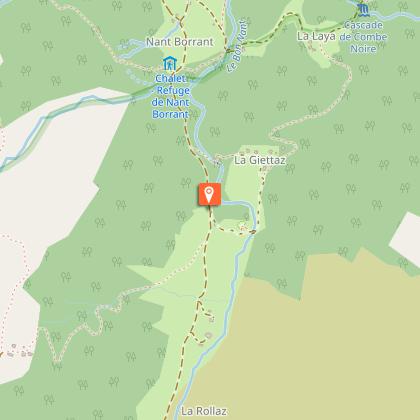Select the small hut on the loop trail above La Rollaz
420x420 pixels.
point(209,335)
